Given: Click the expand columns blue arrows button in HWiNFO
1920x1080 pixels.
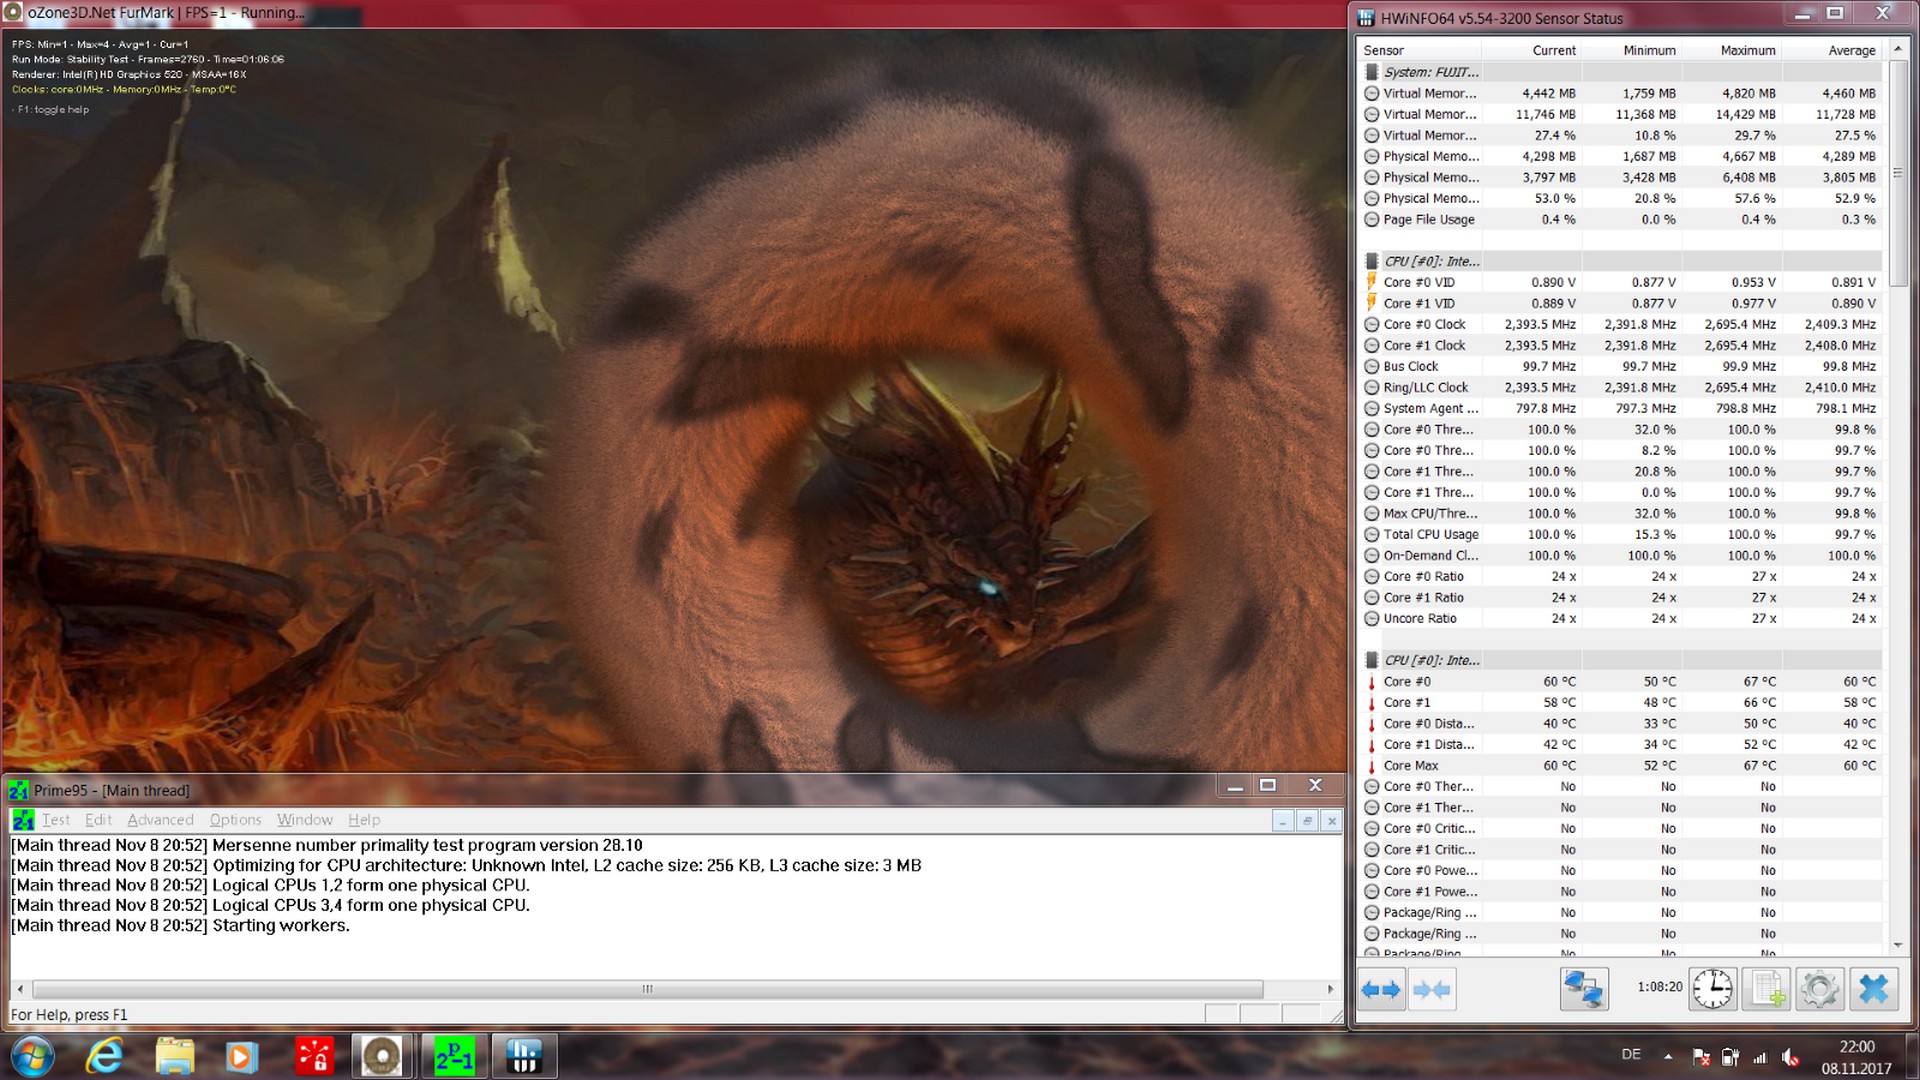Looking at the screenshot, I should click(x=1381, y=990).
